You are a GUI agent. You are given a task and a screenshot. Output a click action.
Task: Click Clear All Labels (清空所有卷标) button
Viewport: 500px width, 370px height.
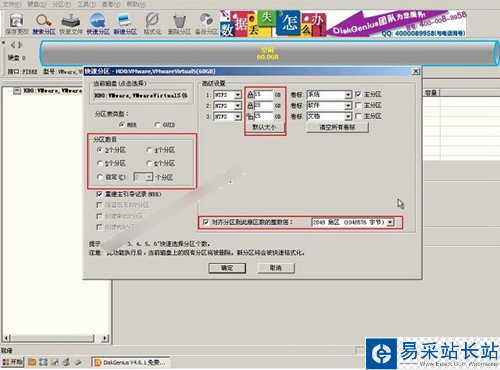337,127
